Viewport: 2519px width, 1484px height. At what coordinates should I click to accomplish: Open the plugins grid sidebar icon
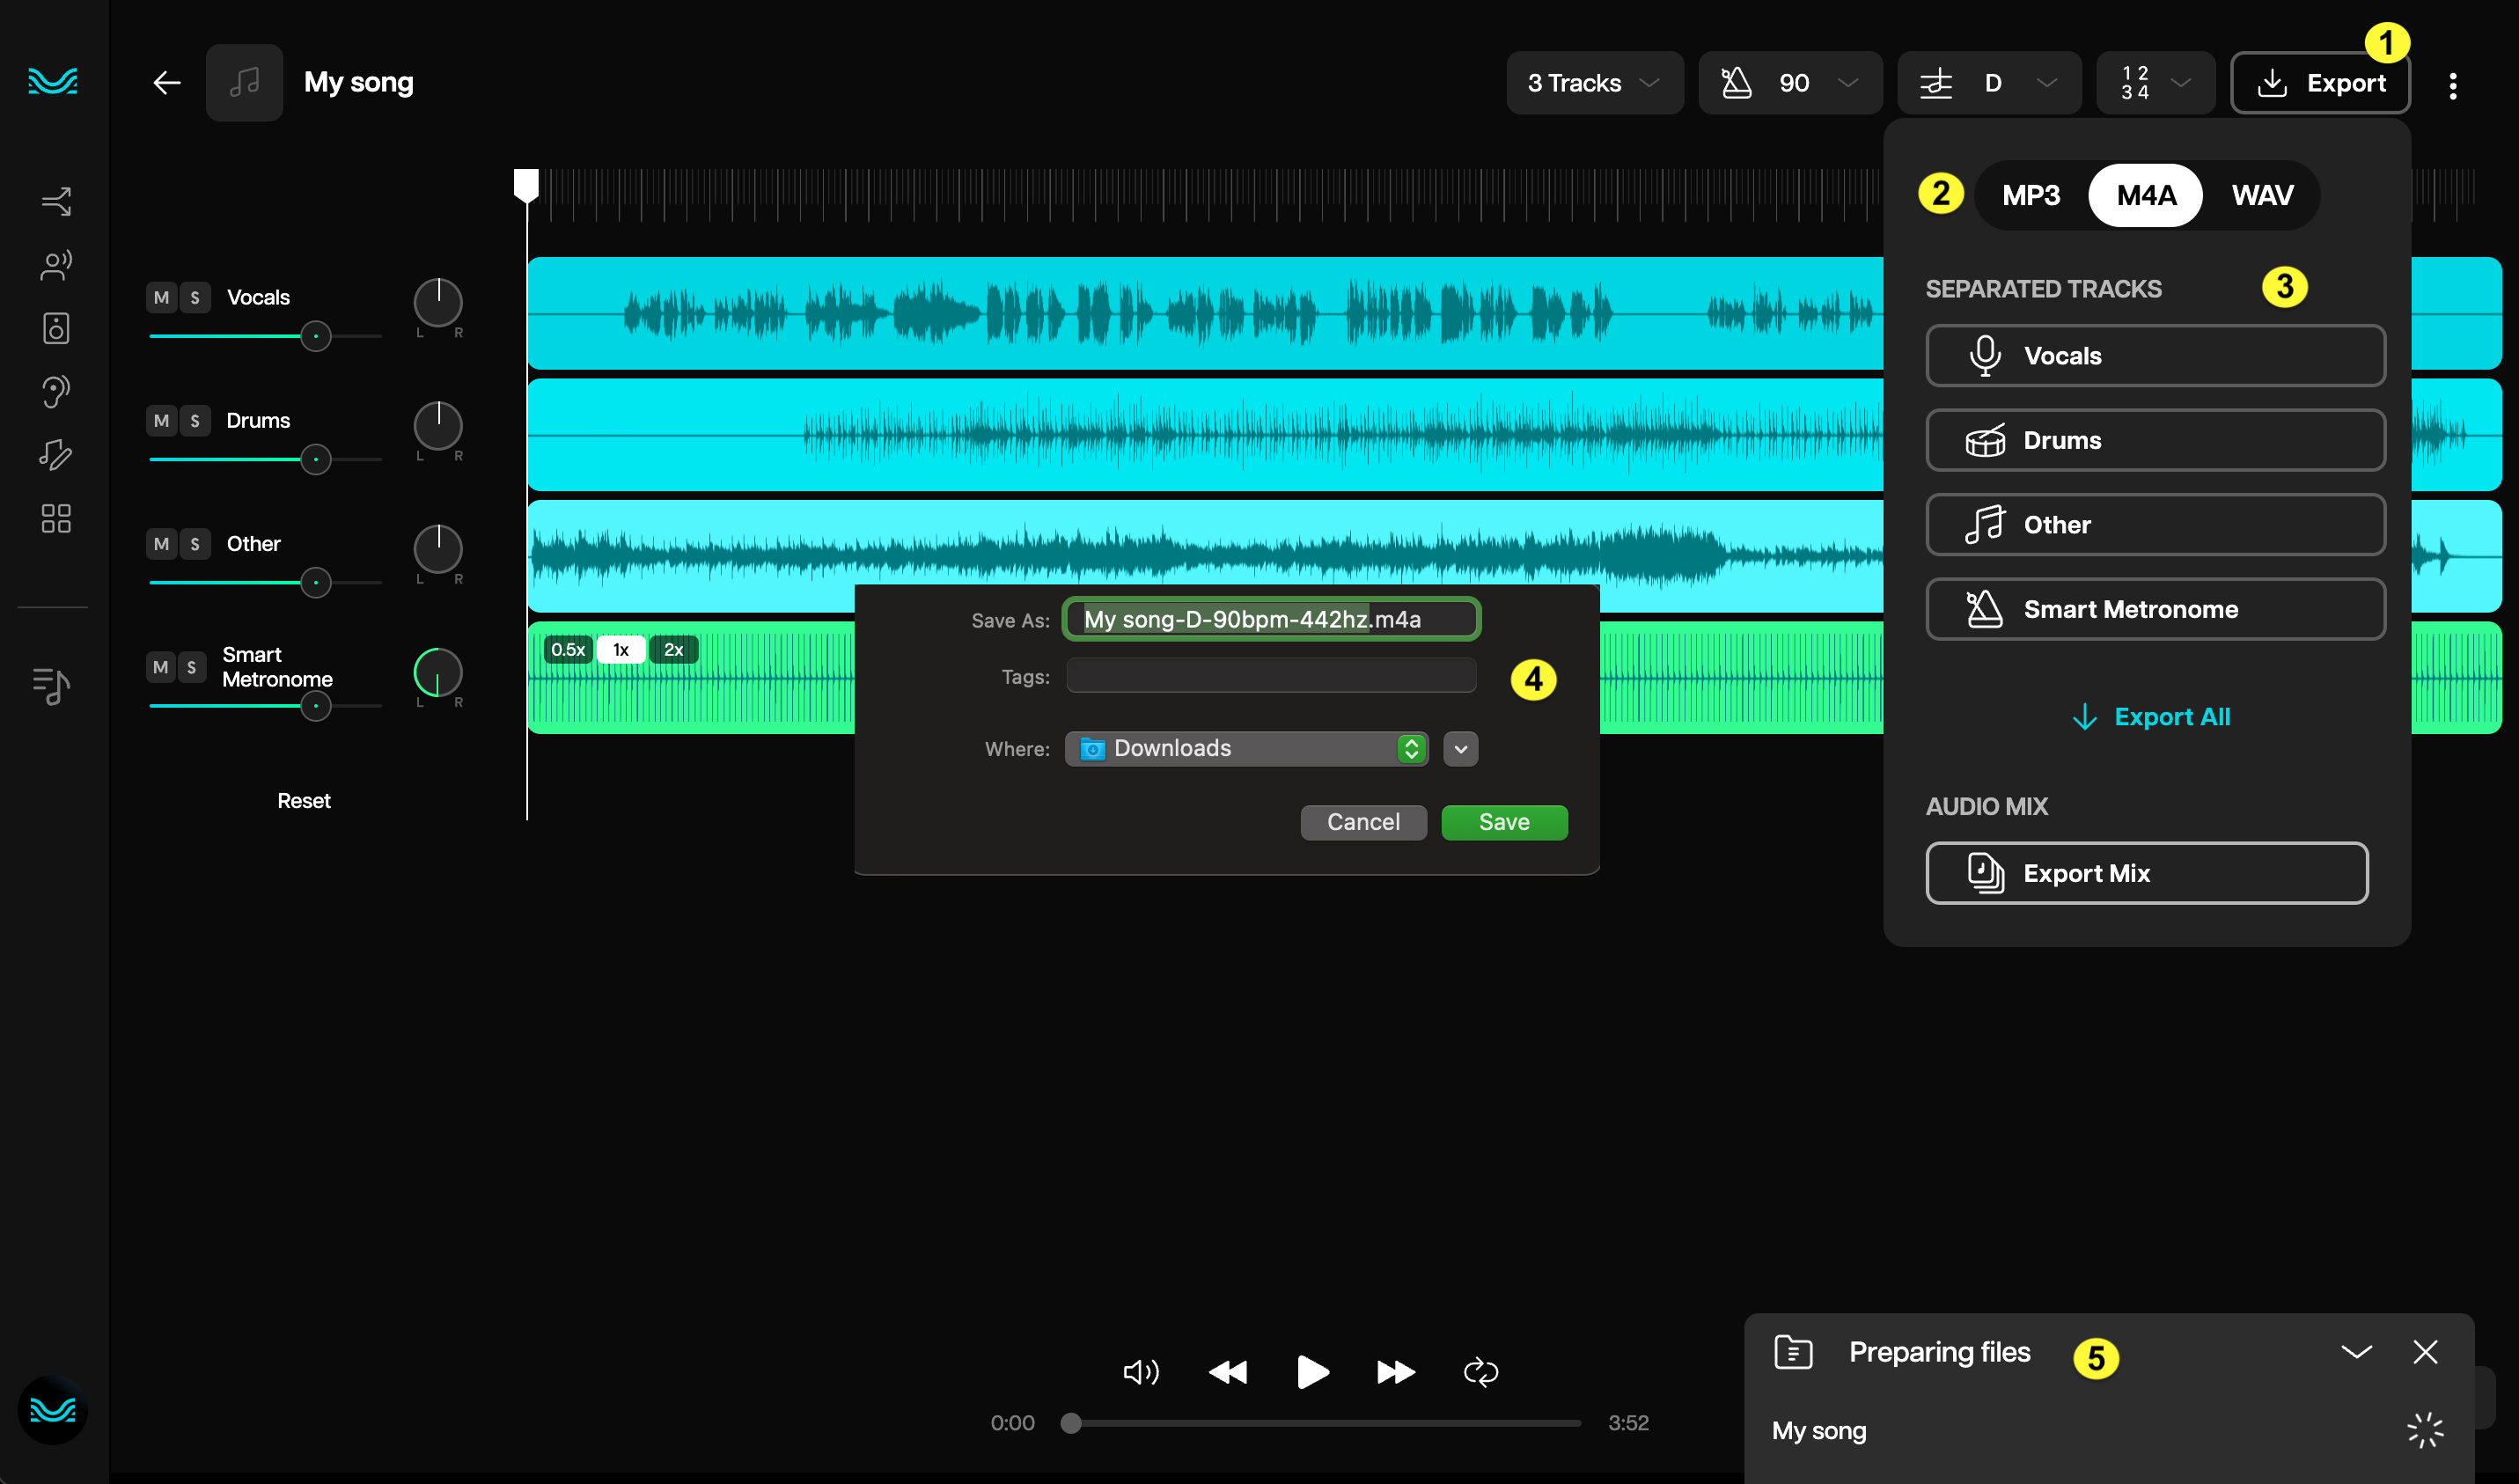[56, 518]
